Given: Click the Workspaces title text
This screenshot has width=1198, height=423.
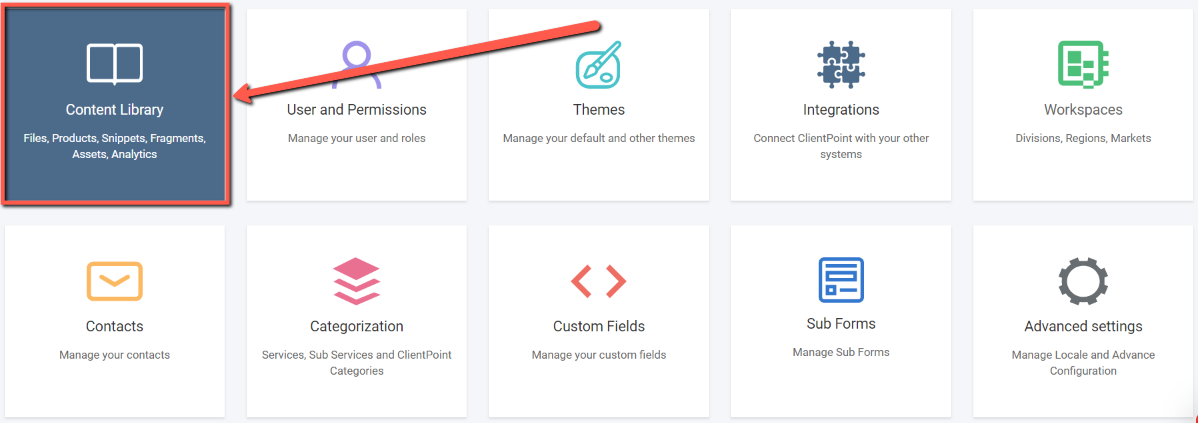Looking at the screenshot, I should pos(1083,110).
